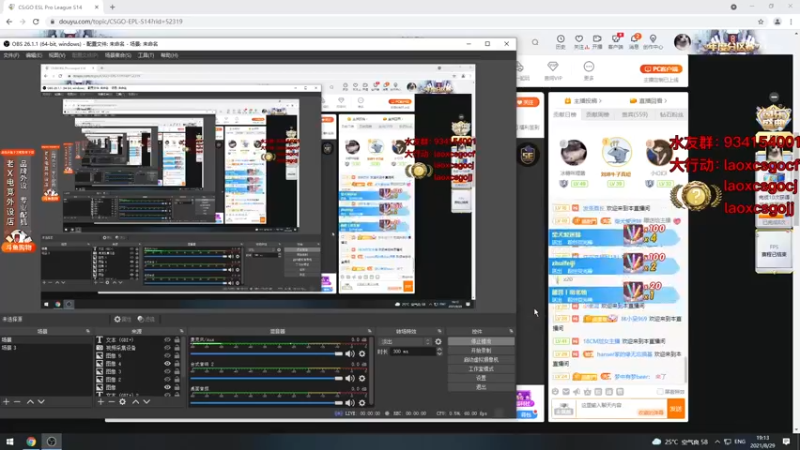
Task: Adjust transition duration with the stepper arrows
Action: (x=439, y=352)
